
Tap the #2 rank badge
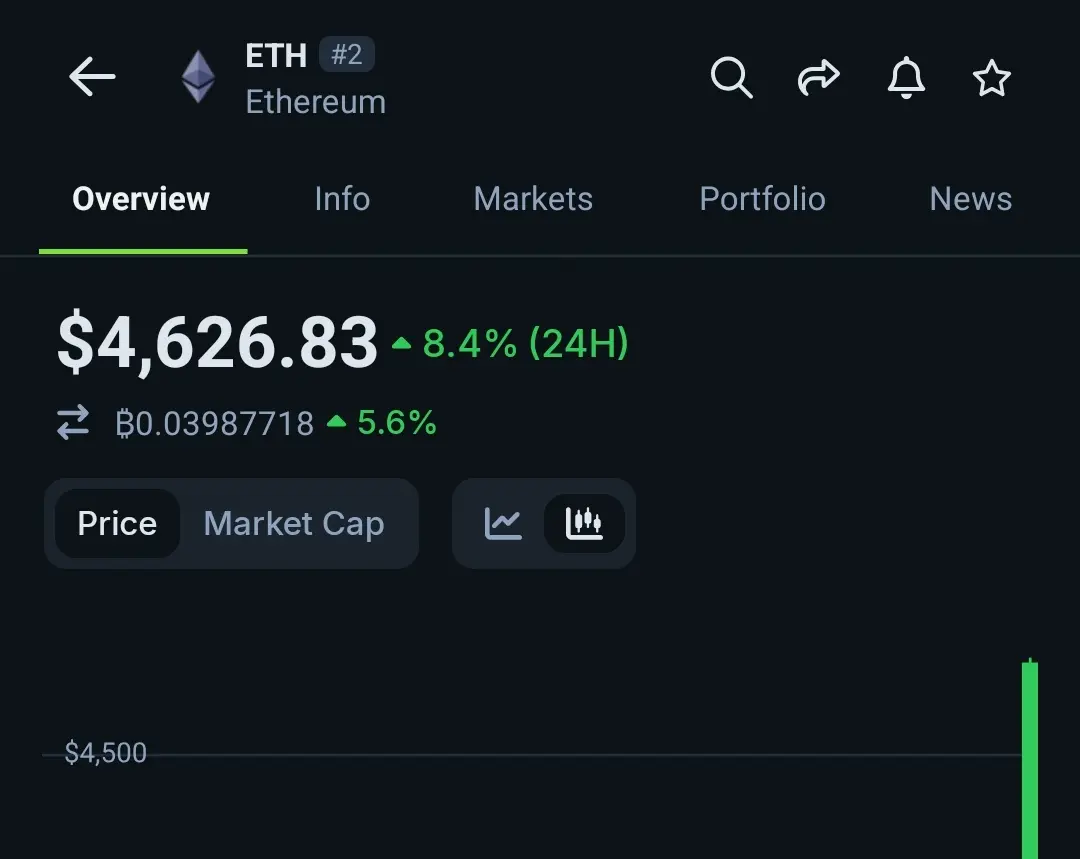(346, 54)
